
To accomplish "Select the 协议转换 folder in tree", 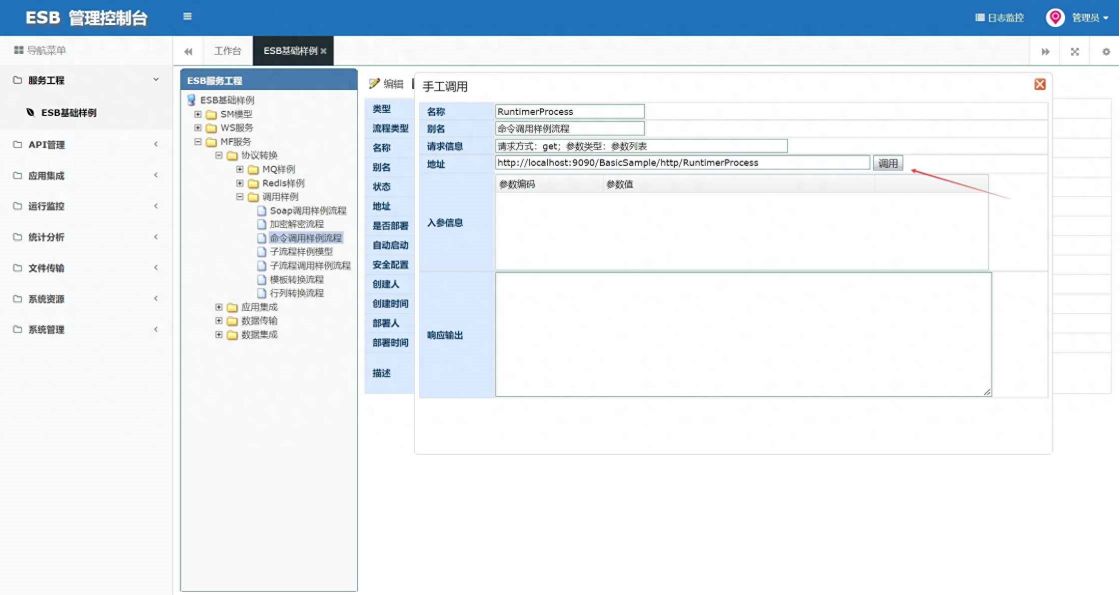I will [259, 155].
